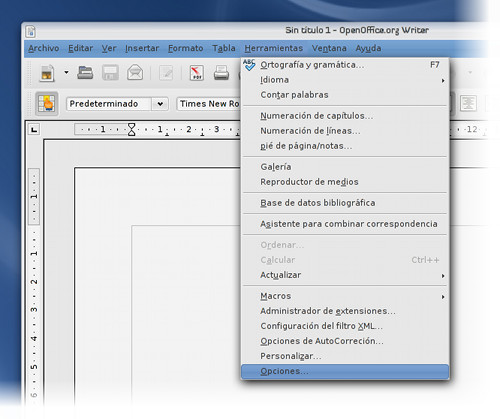Open the Styles and Formatting icon
Screen dimensions: 500x419
click(47, 104)
